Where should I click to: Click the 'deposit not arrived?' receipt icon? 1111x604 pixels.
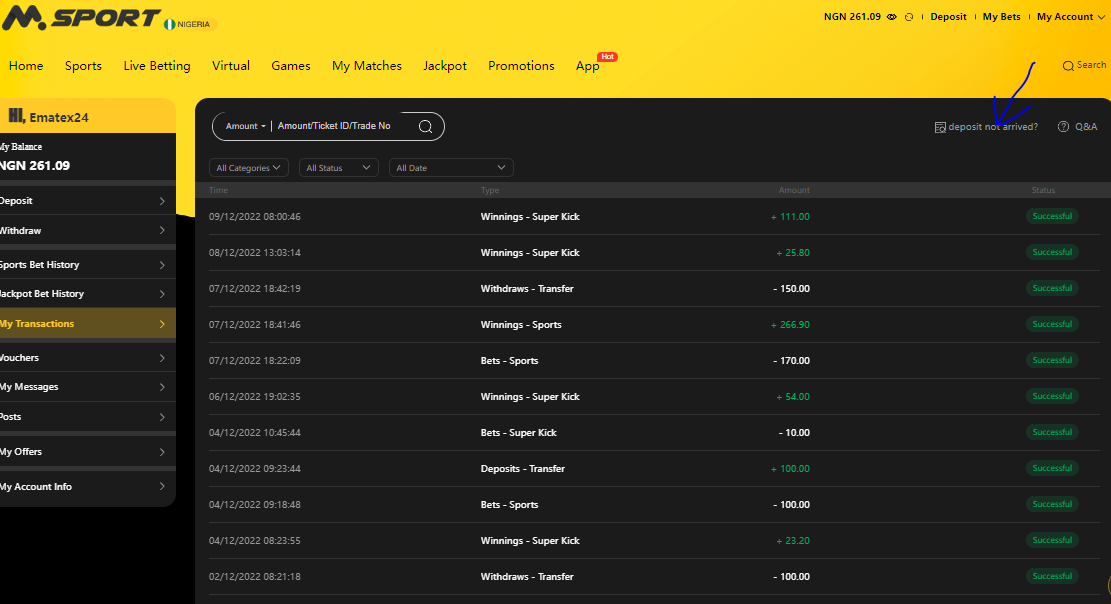[940, 127]
